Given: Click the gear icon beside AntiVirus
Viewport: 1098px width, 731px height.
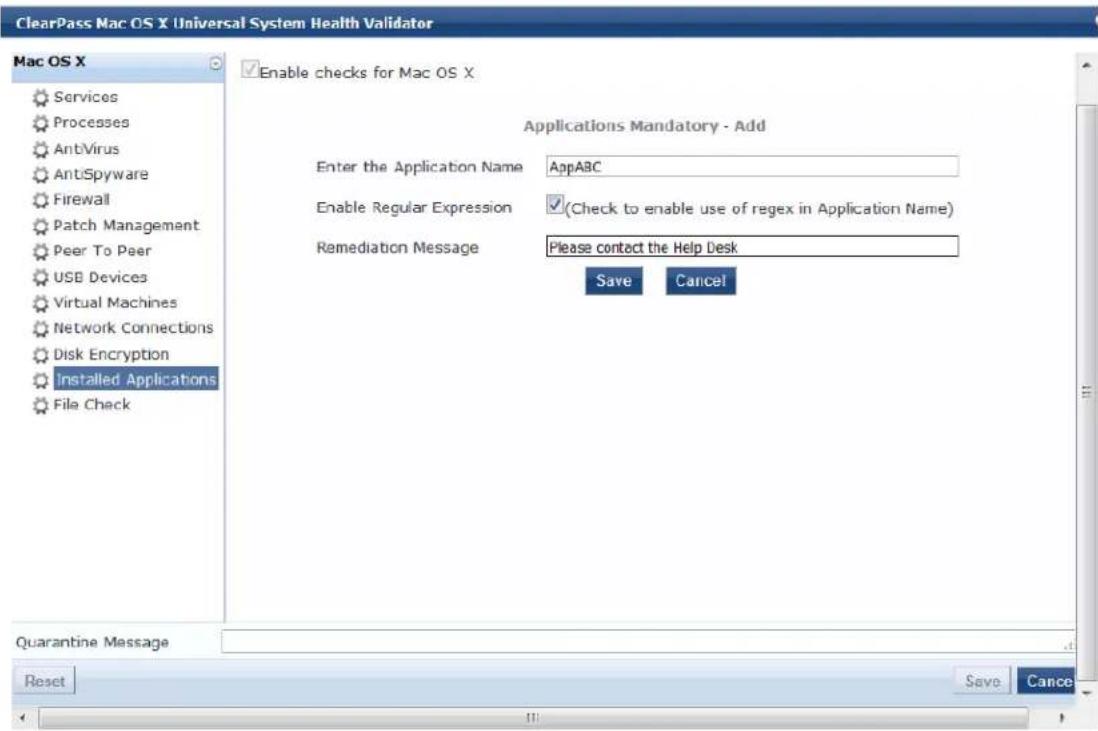Looking at the screenshot, I should click(x=41, y=149).
